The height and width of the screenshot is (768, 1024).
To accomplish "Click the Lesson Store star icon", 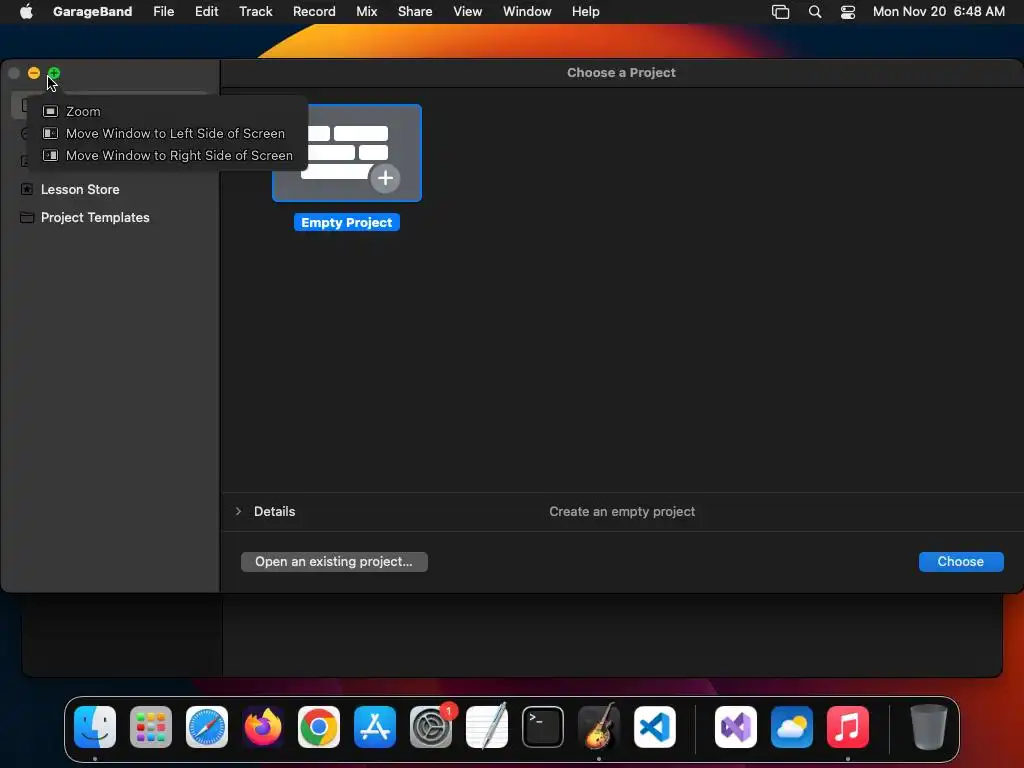I will 27,189.
